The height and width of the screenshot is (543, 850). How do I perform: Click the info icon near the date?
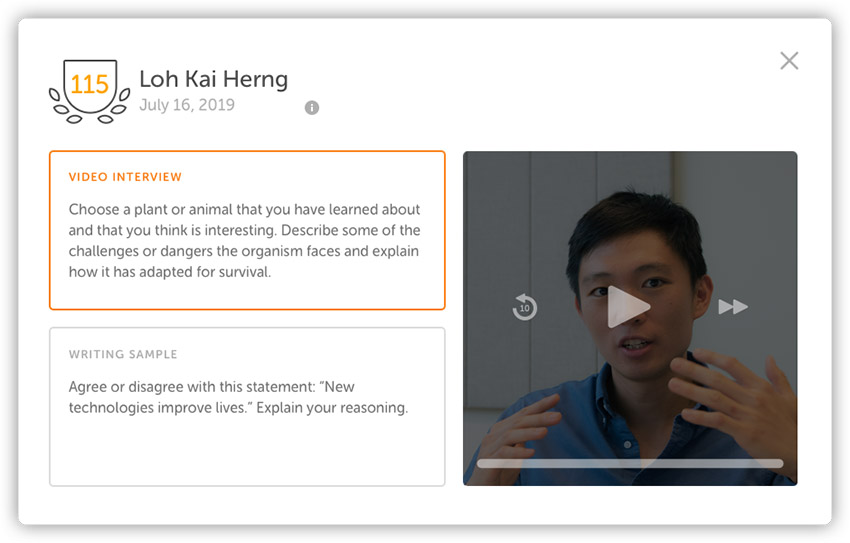(x=312, y=108)
